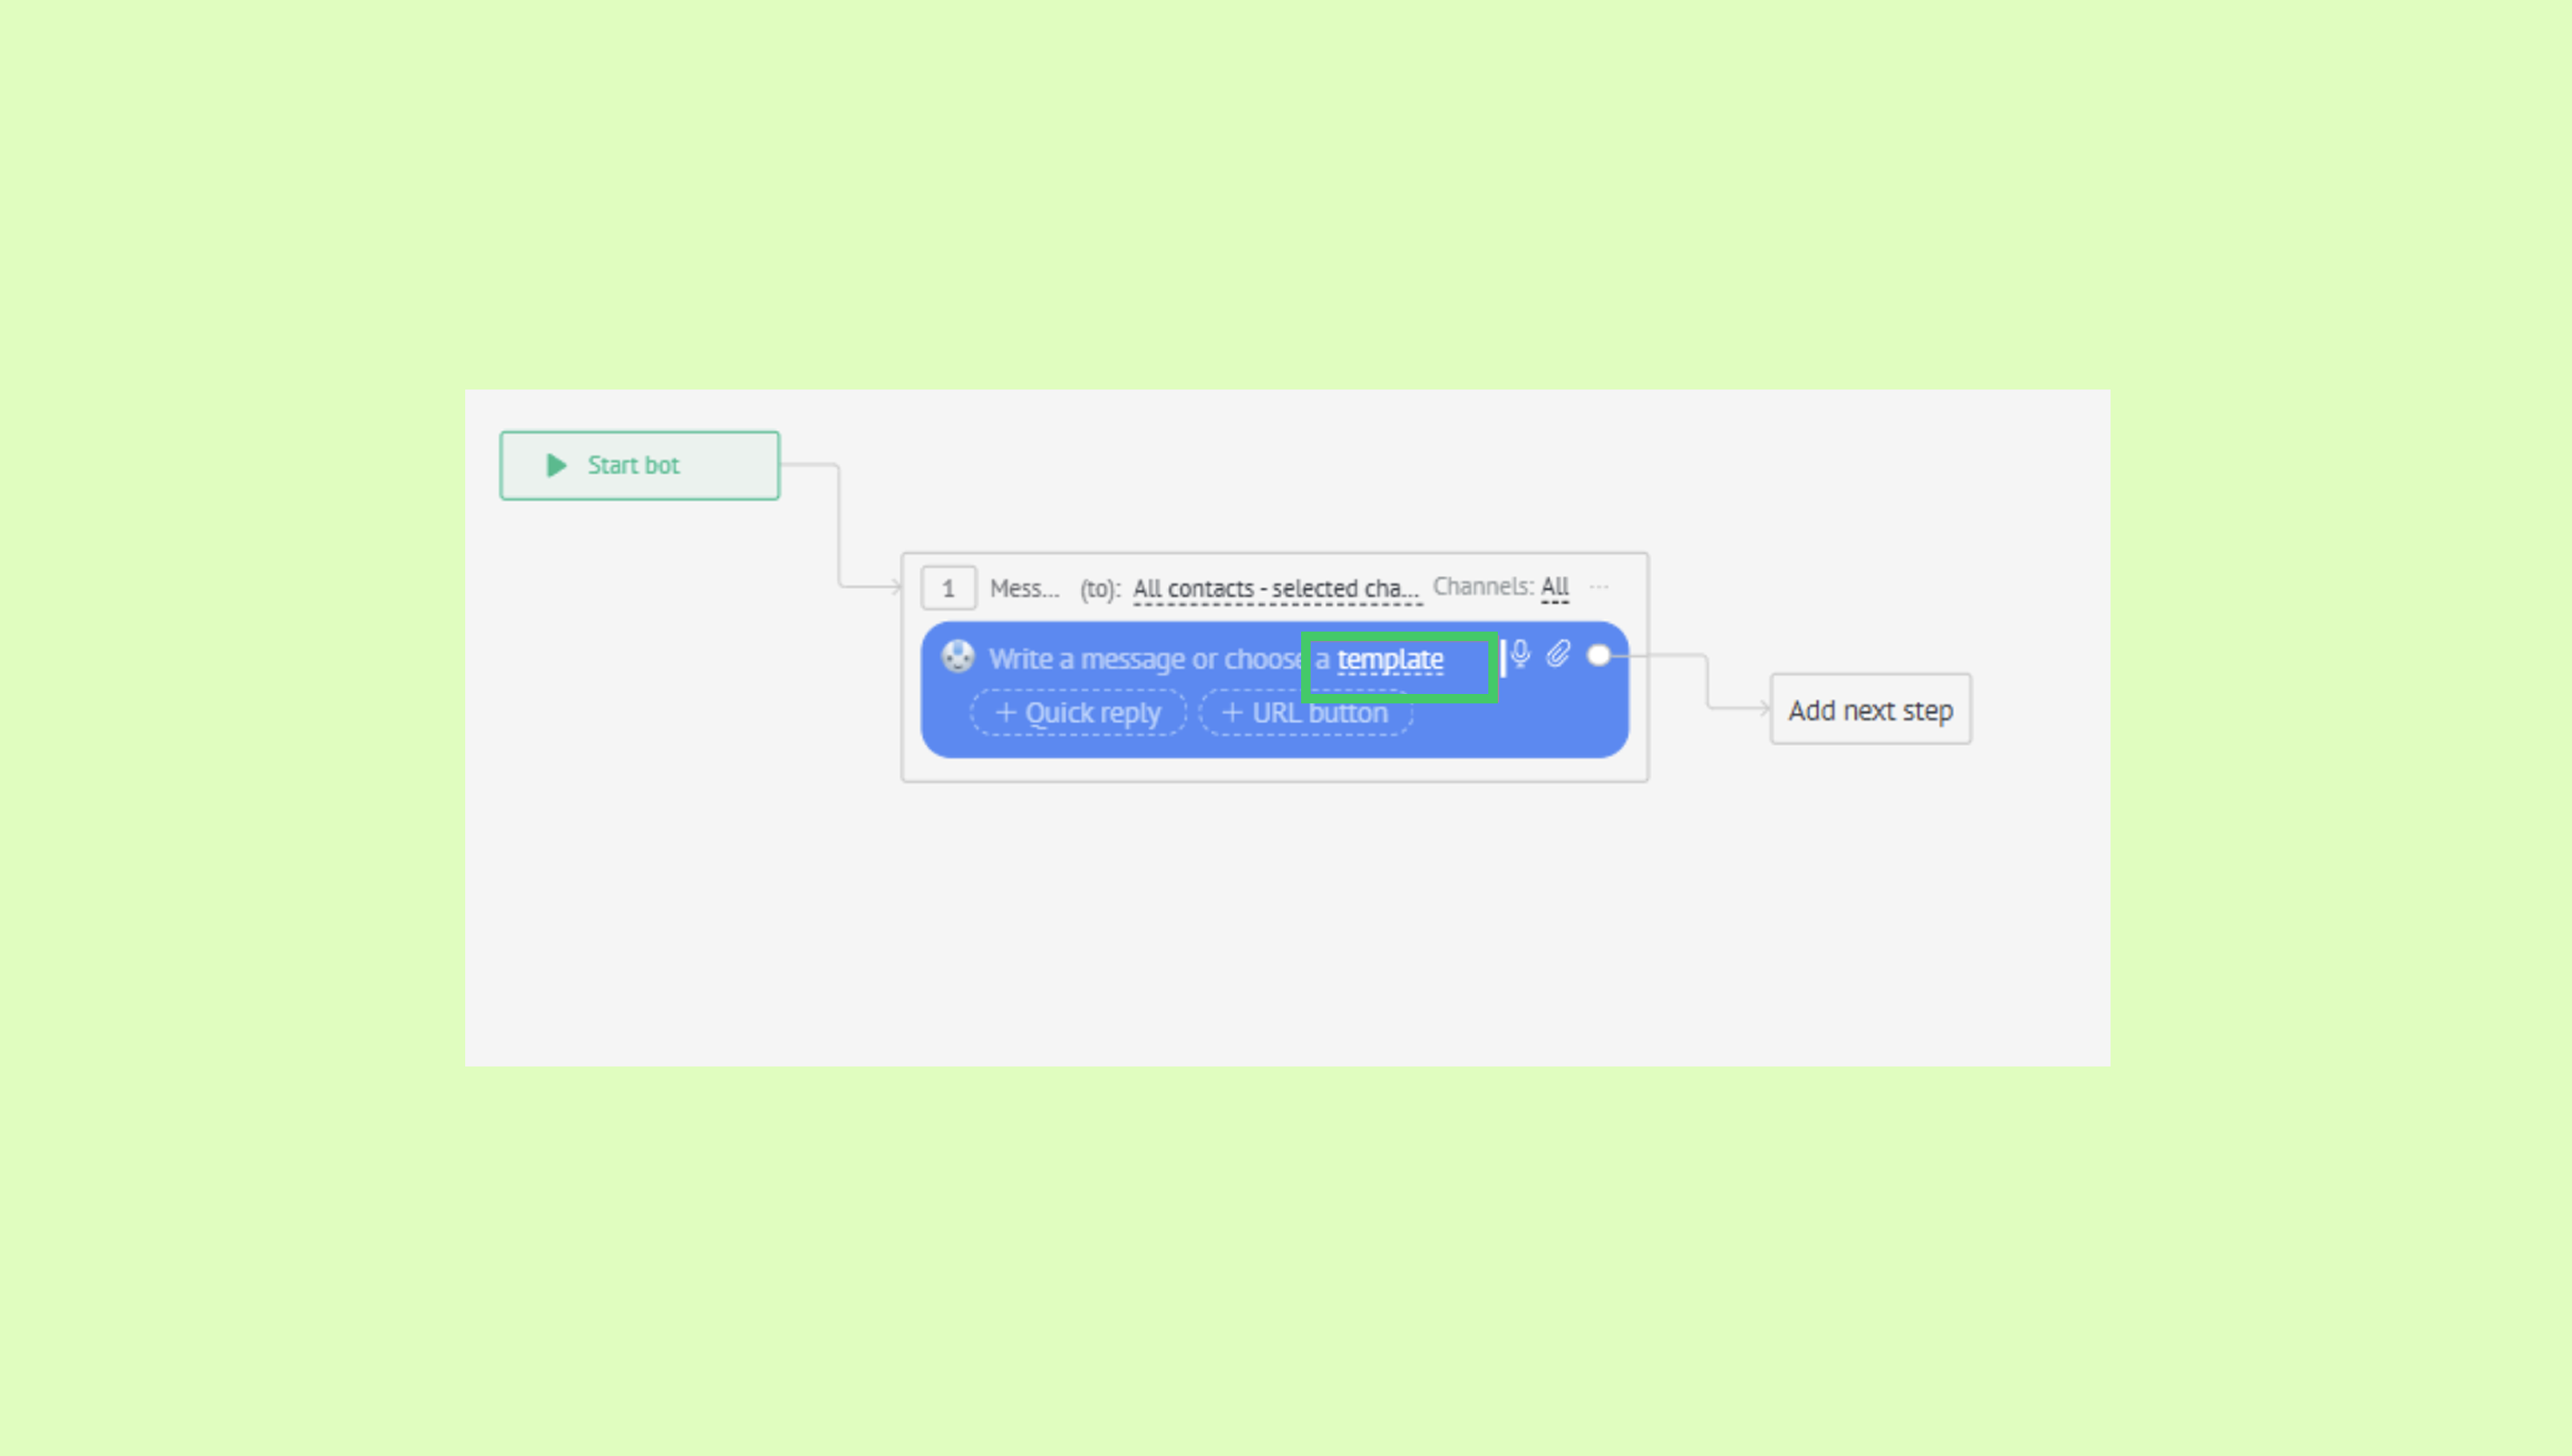The image size is (2572, 1456).
Task: Click the arrow pointing to 'Add next step'
Action: [x=1764, y=708]
